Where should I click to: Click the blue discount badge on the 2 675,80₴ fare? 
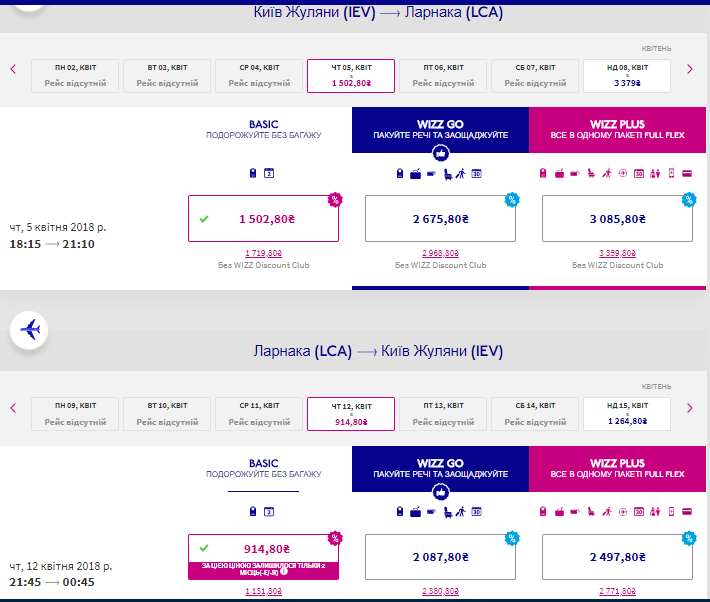(512, 199)
